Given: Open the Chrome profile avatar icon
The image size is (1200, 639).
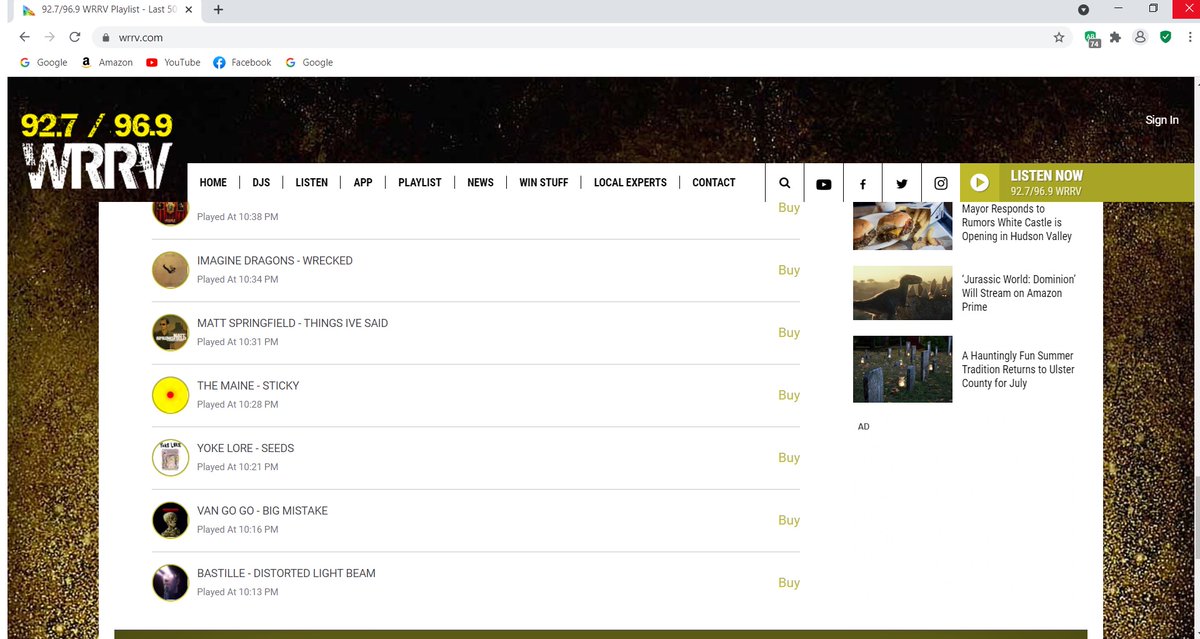Looking at the screenshot, I should (1140, 37).
